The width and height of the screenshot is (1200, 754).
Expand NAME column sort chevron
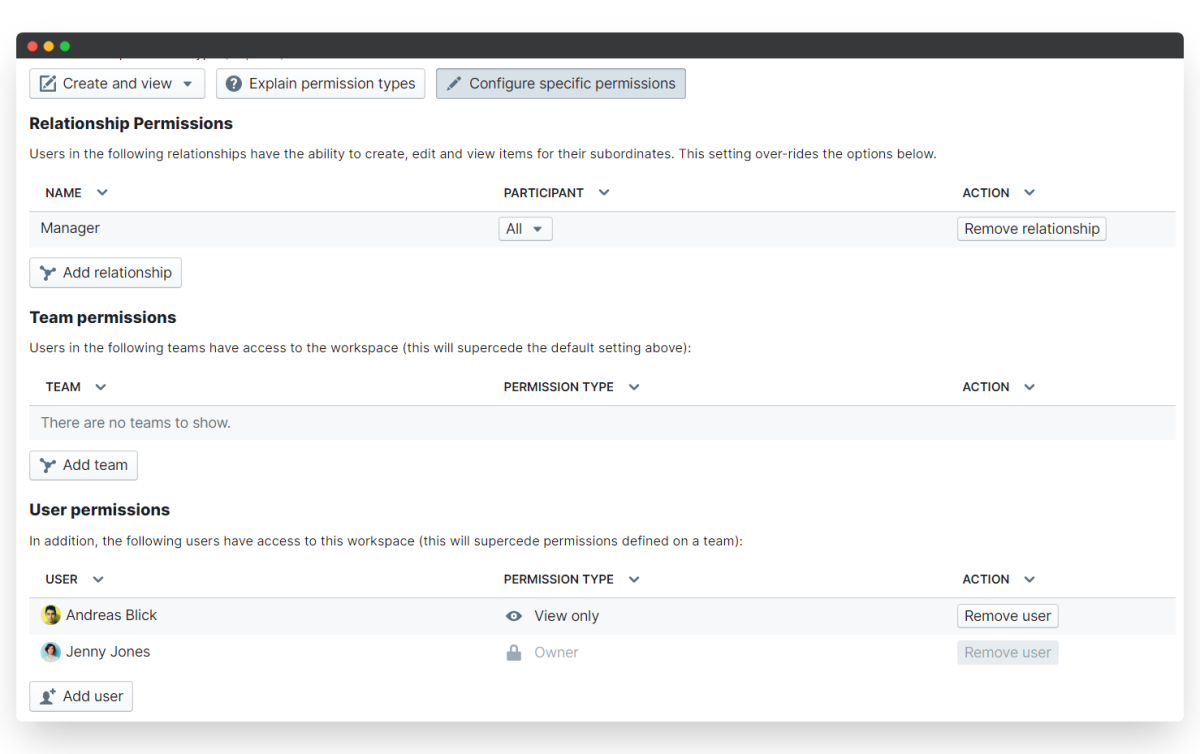[x=102, y=193]
